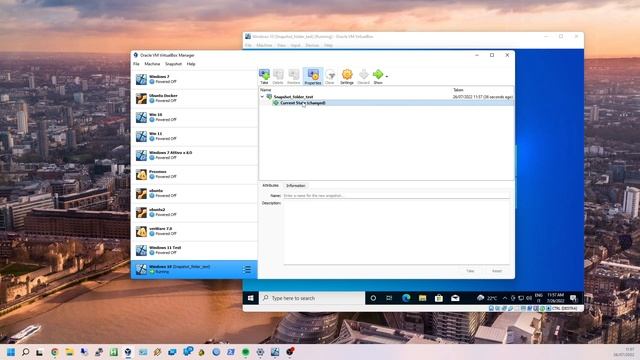Click inside the snapshot Description text area
This screenshot has width=640, height=360.
point(396,233)
